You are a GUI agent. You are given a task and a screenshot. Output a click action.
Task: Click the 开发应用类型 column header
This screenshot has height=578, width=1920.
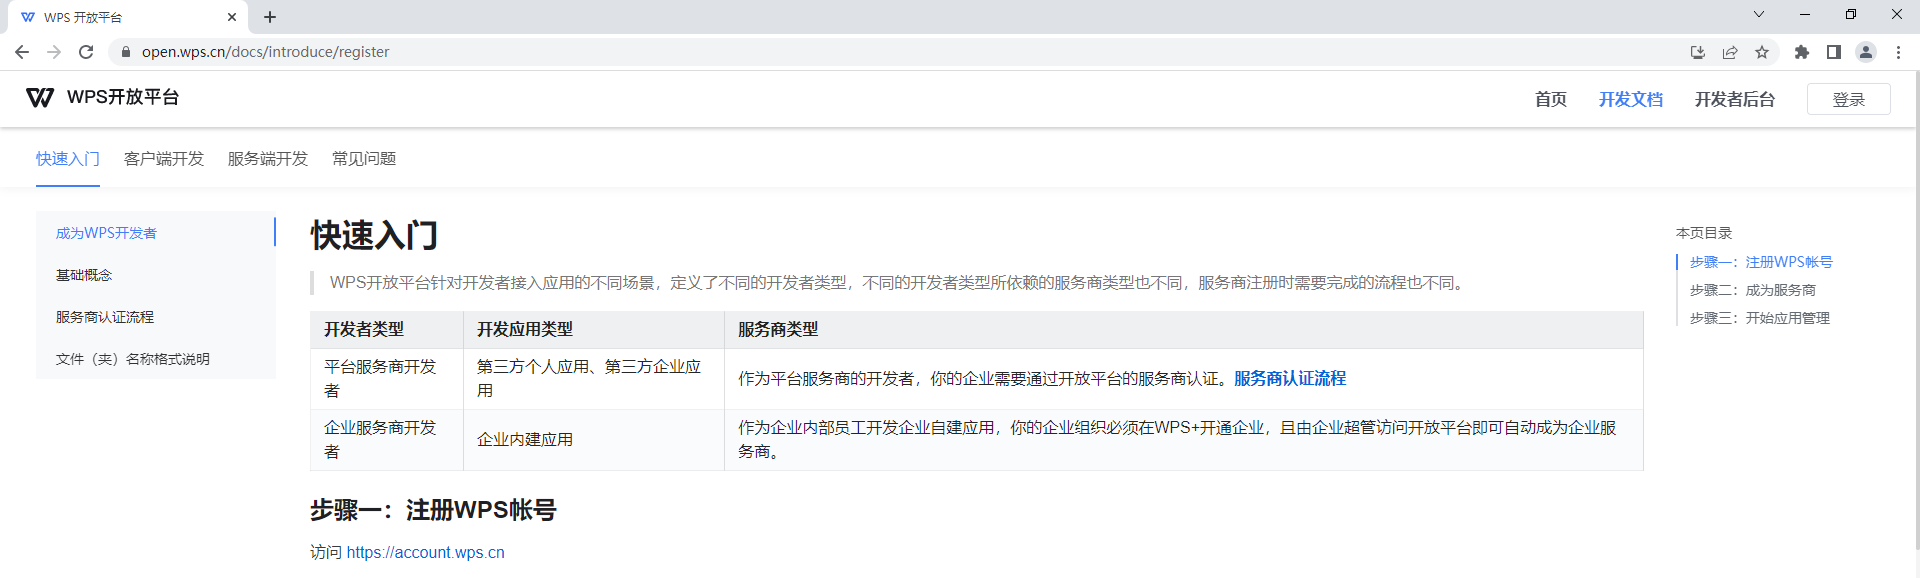pos(594,329)
